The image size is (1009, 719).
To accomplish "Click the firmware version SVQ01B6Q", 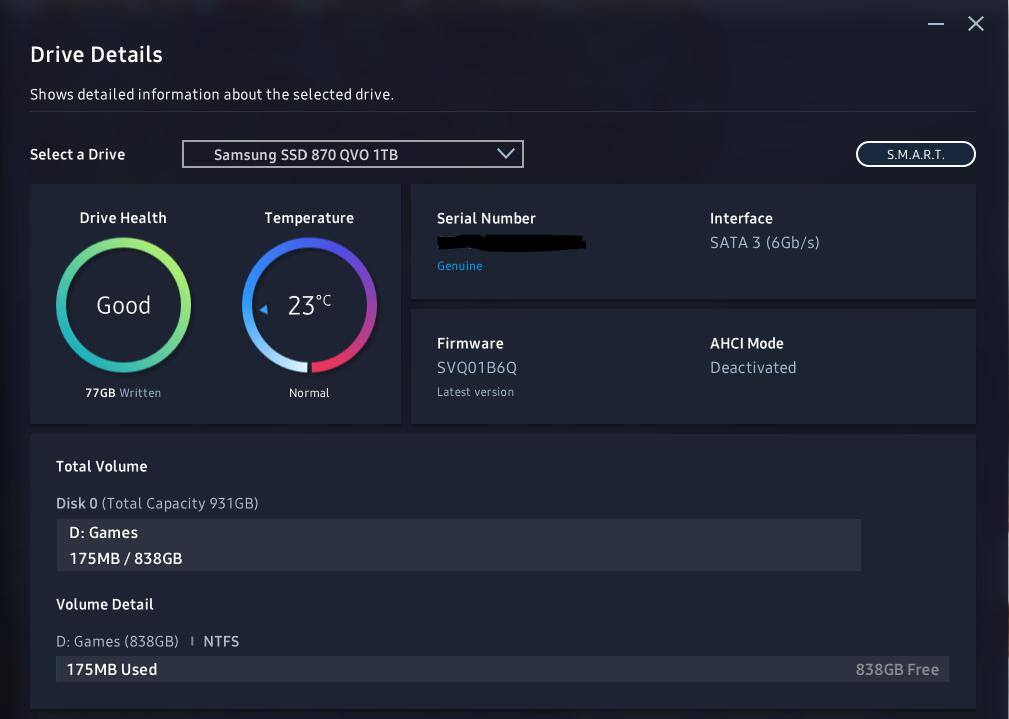I will (x=477, y=367).
